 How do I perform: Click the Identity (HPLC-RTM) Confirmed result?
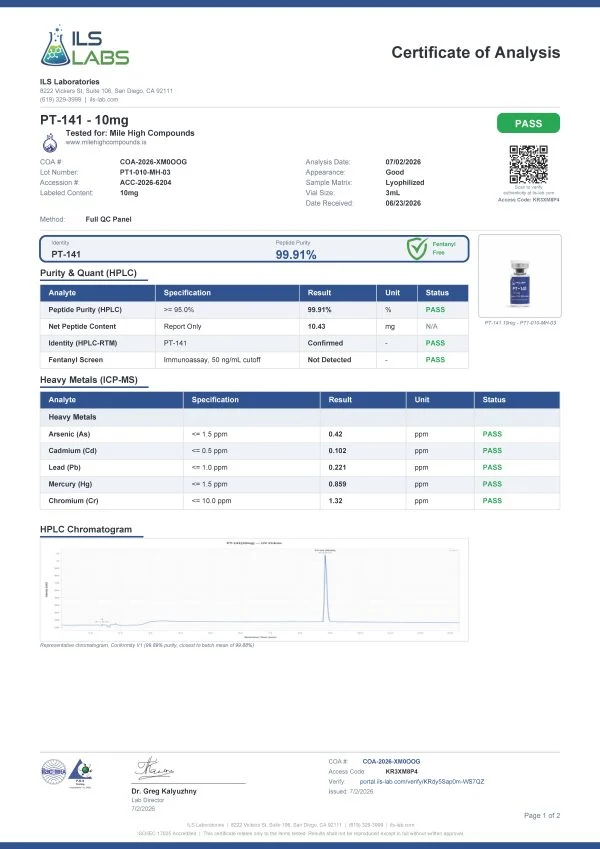pos(325,343)
